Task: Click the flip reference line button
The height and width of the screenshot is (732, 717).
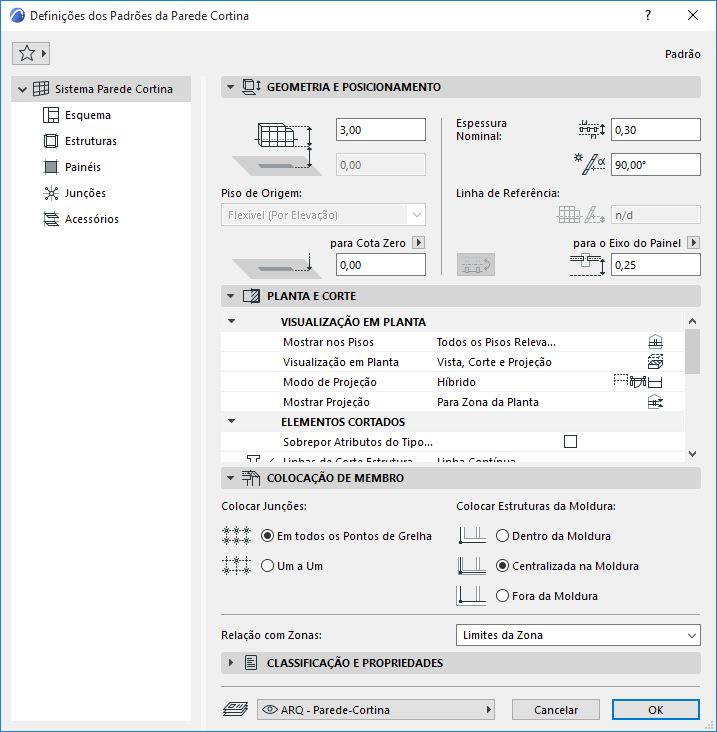Action: [476, 265]
